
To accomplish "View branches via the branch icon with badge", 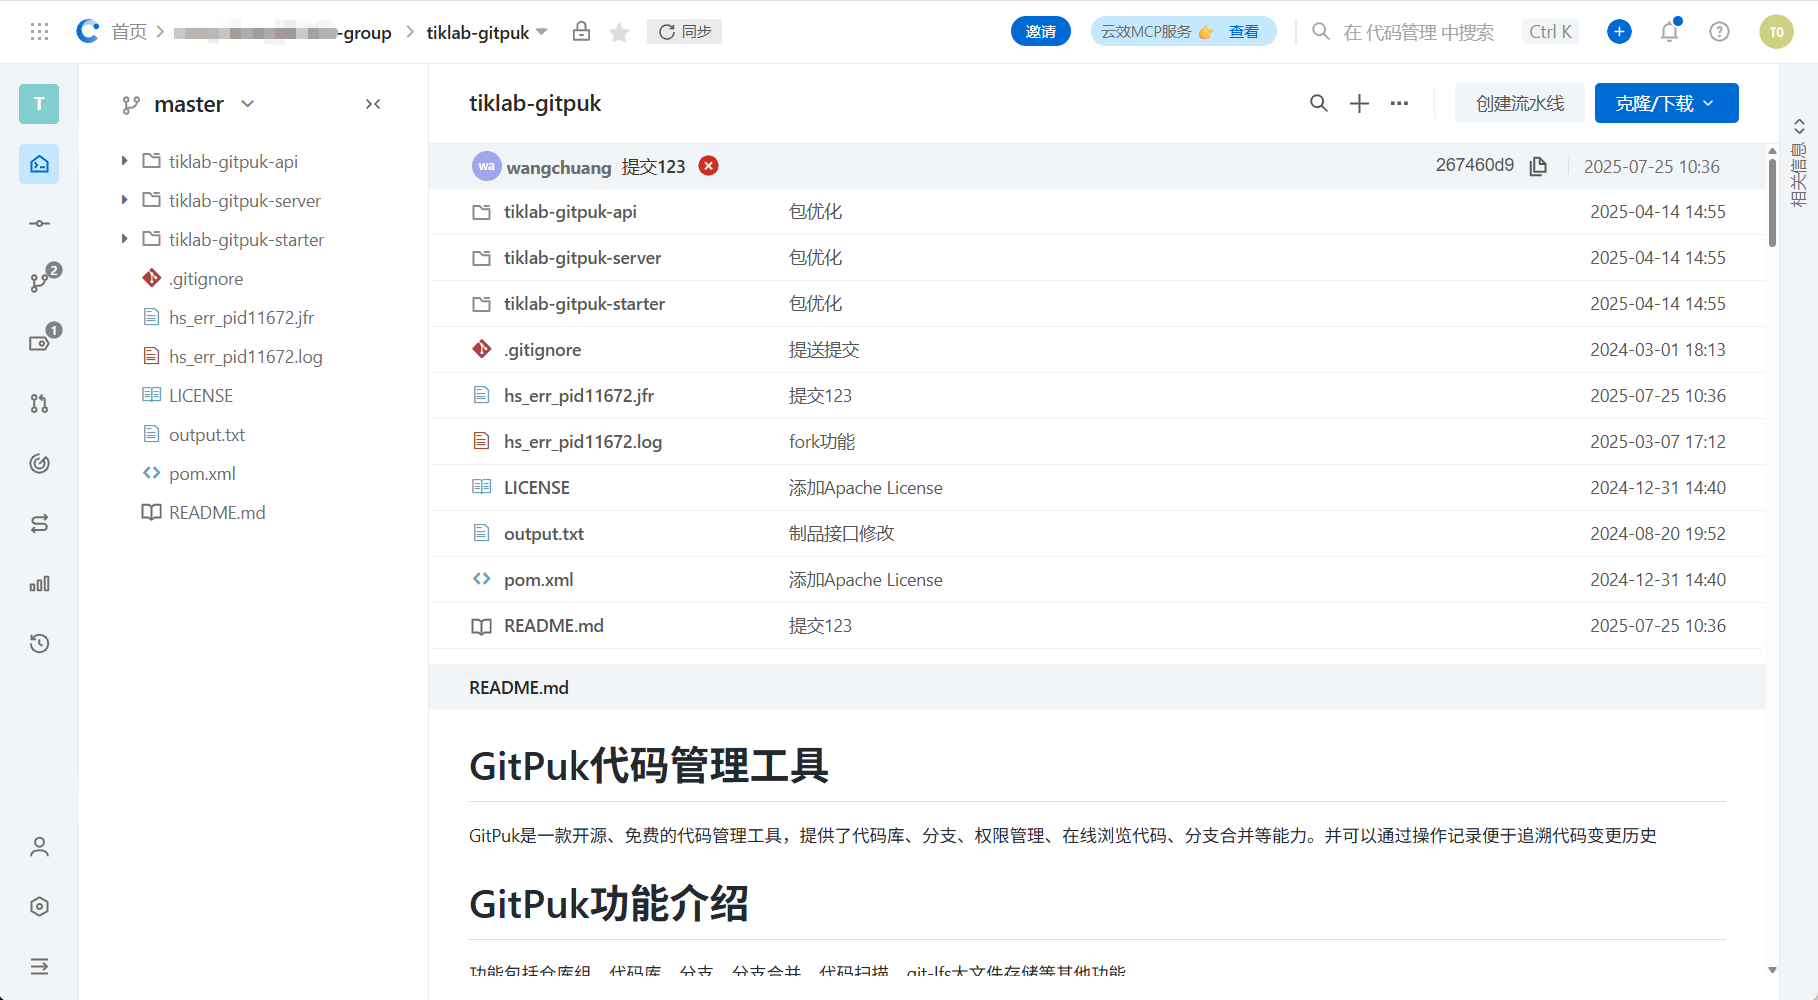I will 39,281.
